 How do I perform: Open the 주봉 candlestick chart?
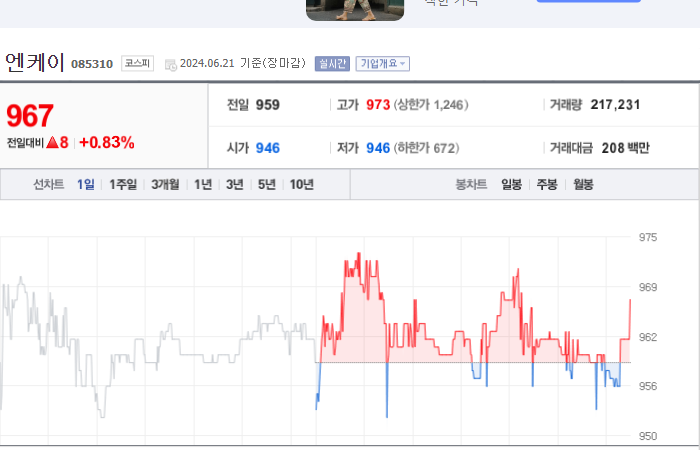(547, 184)
